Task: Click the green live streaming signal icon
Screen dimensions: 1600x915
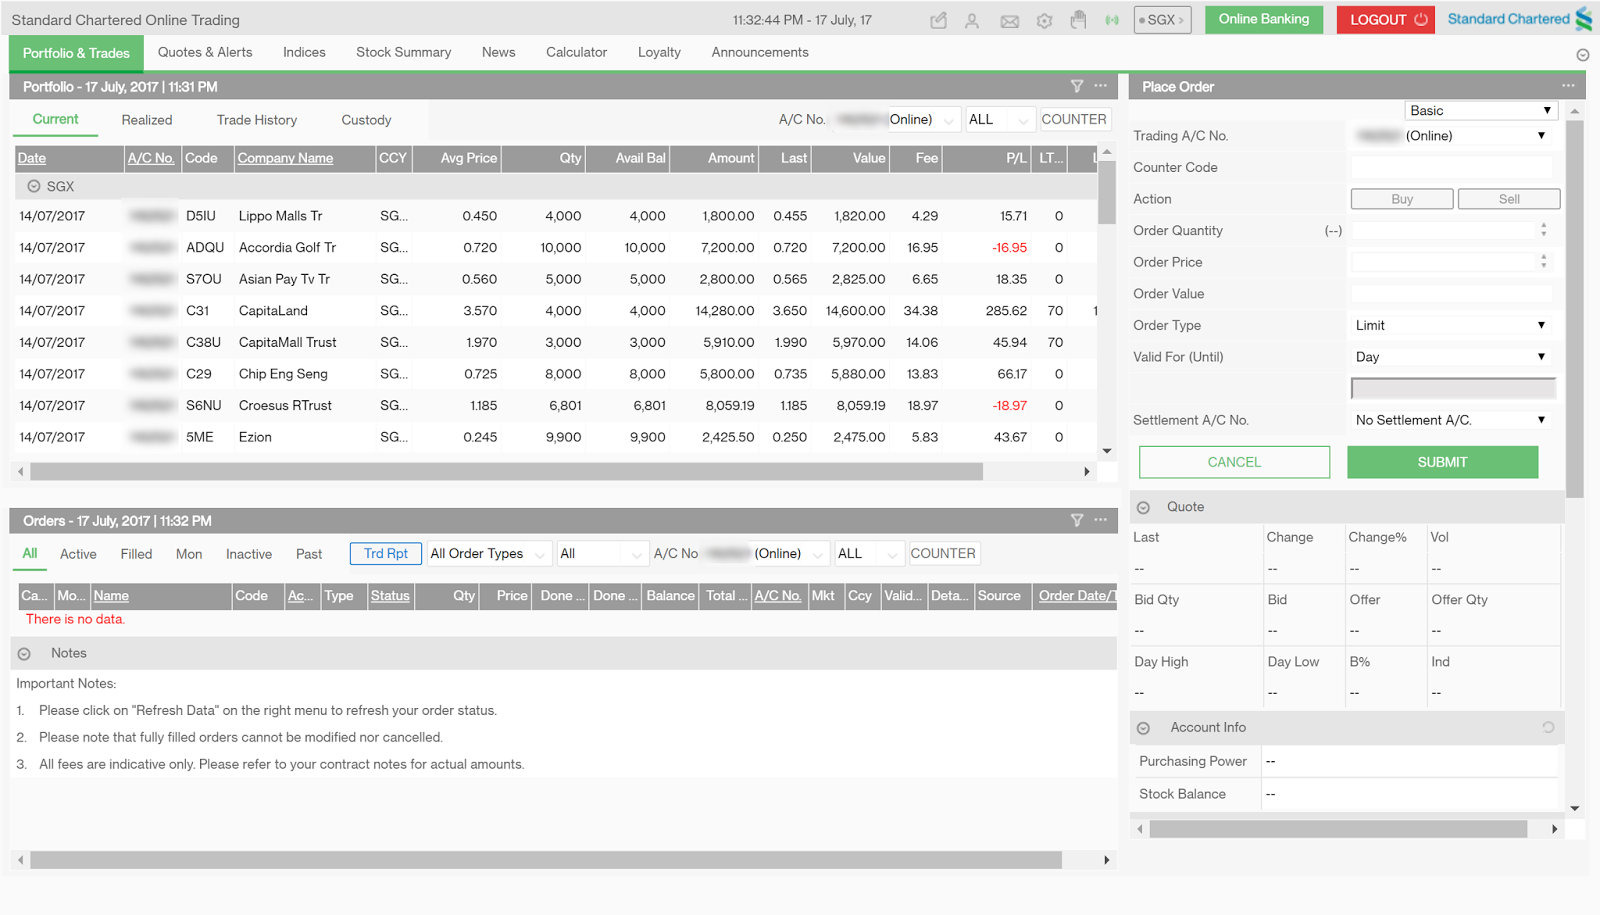Action: click(1112, 20)
